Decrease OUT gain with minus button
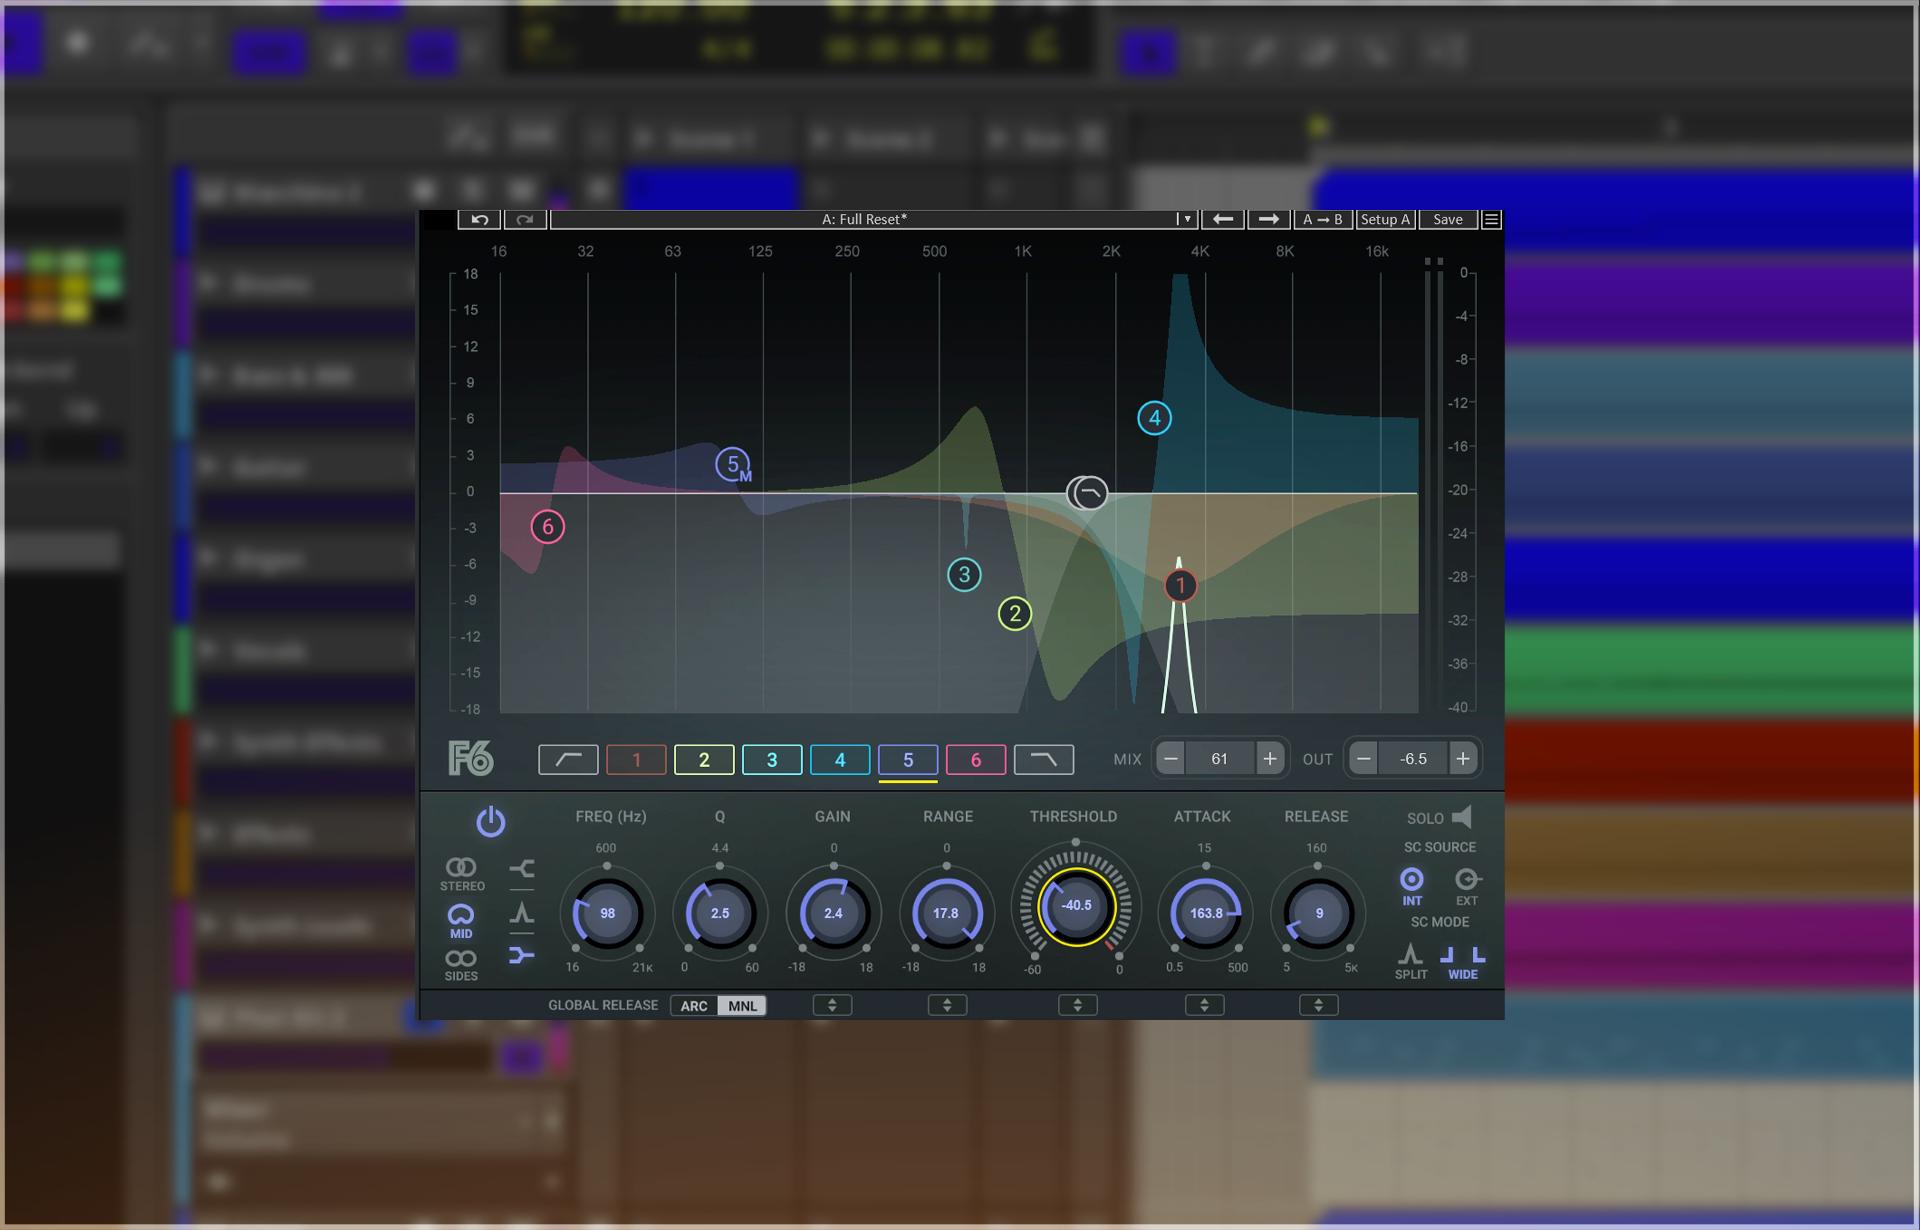The image size is (1920, 1230). [1363, 759]
